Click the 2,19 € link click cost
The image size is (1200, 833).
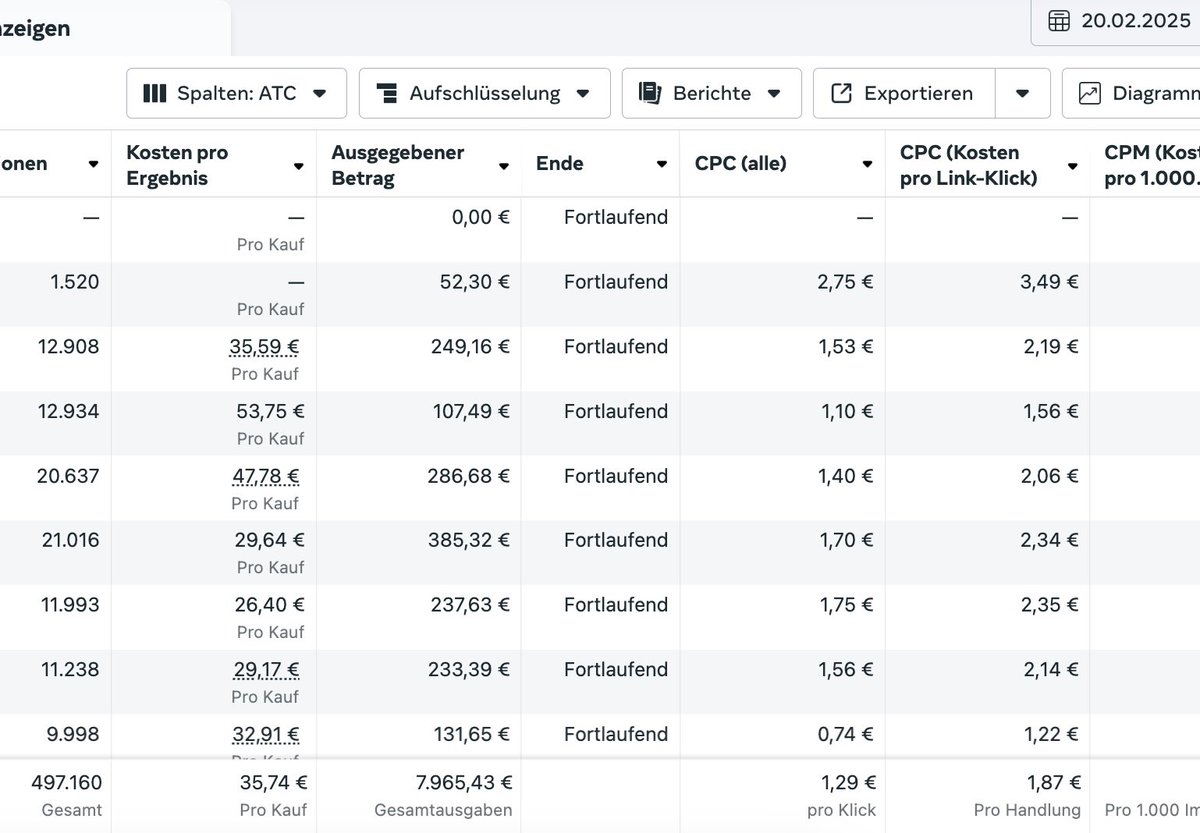click(1051, 346)
